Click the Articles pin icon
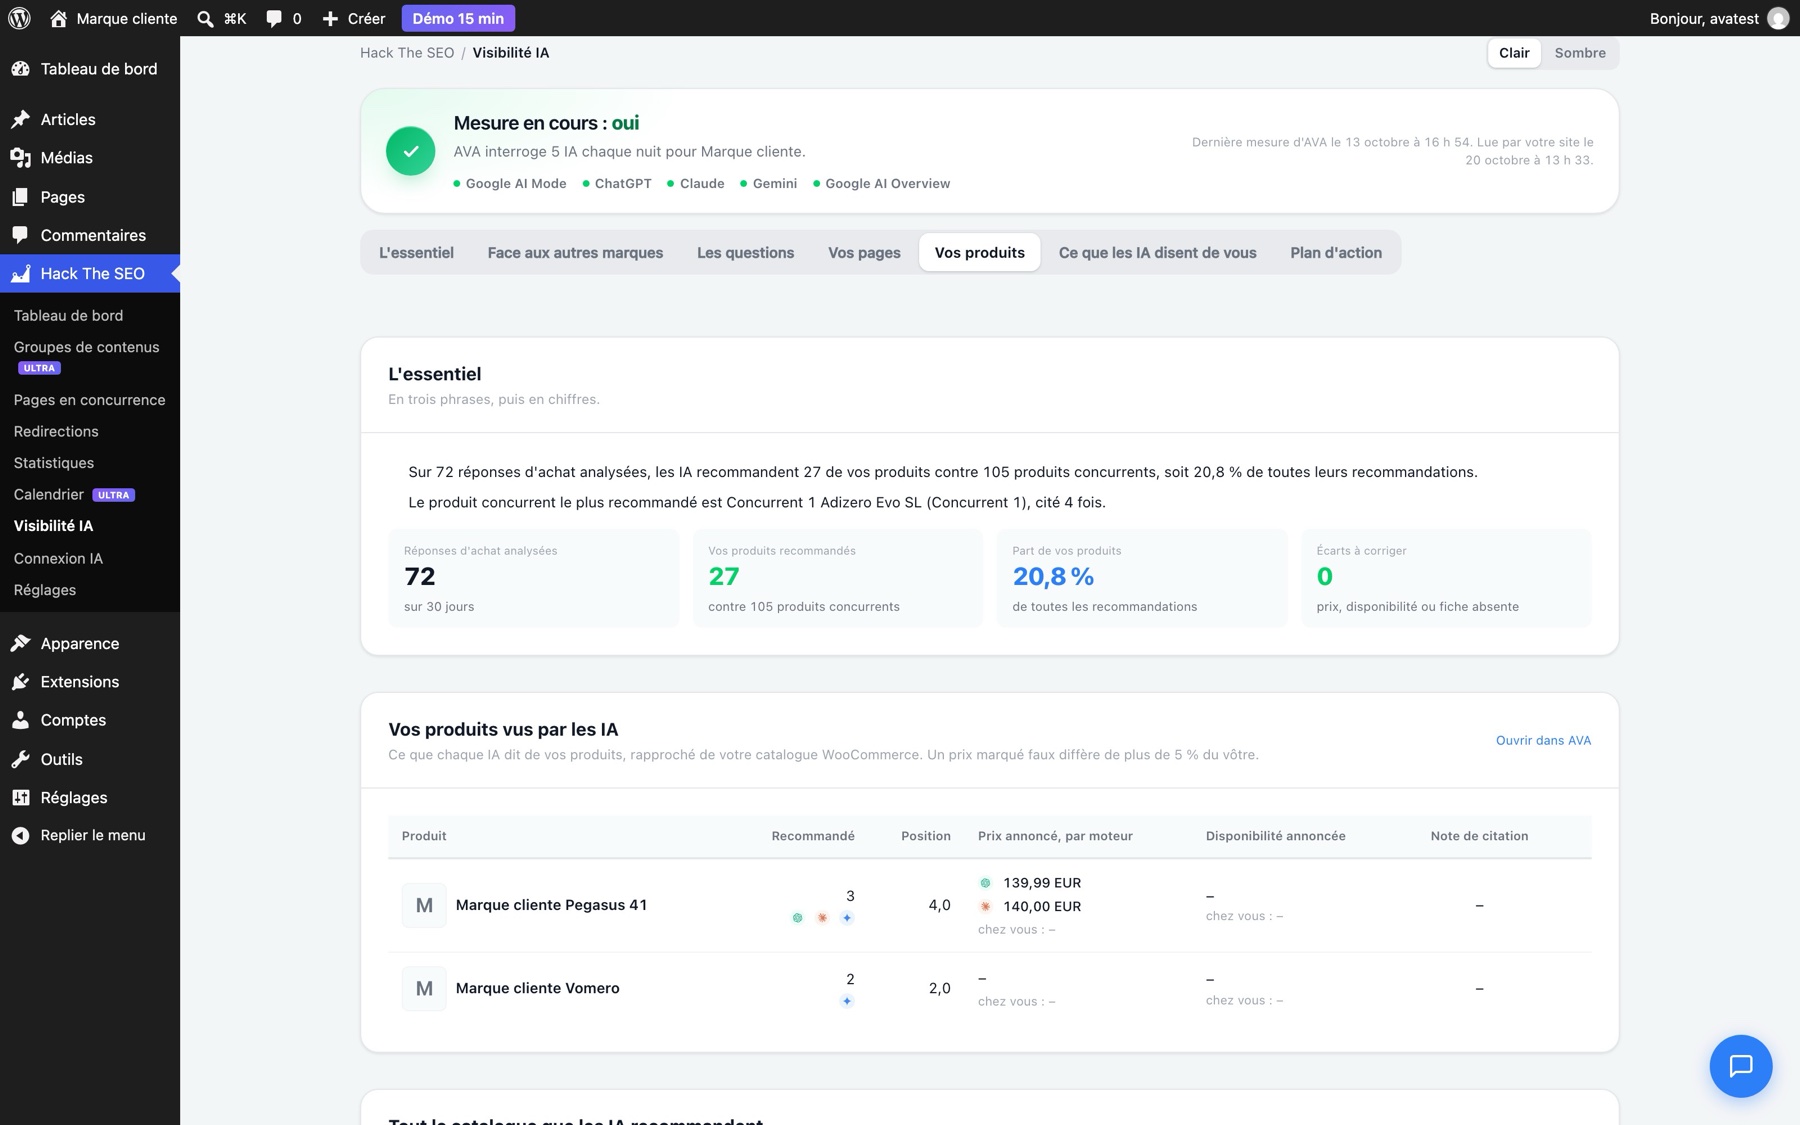Screen dimensions: 1800x1125 (x=20, y=119)
